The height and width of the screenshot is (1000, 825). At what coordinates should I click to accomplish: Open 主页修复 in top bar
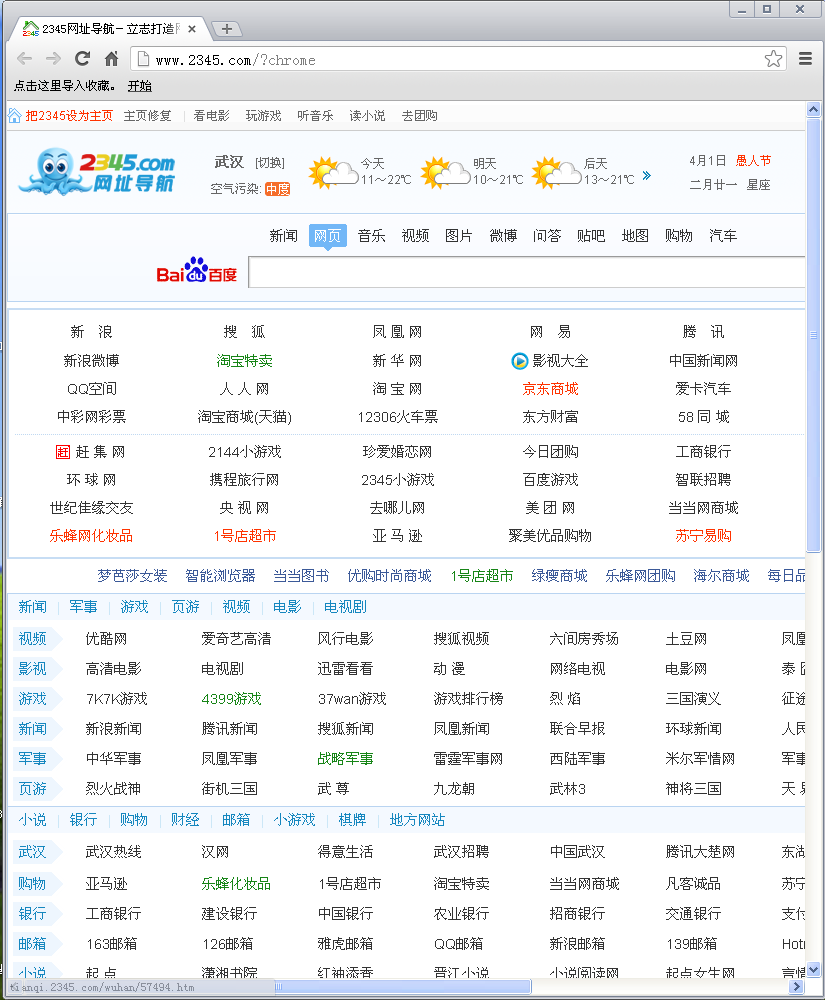[x=147, y=115]
